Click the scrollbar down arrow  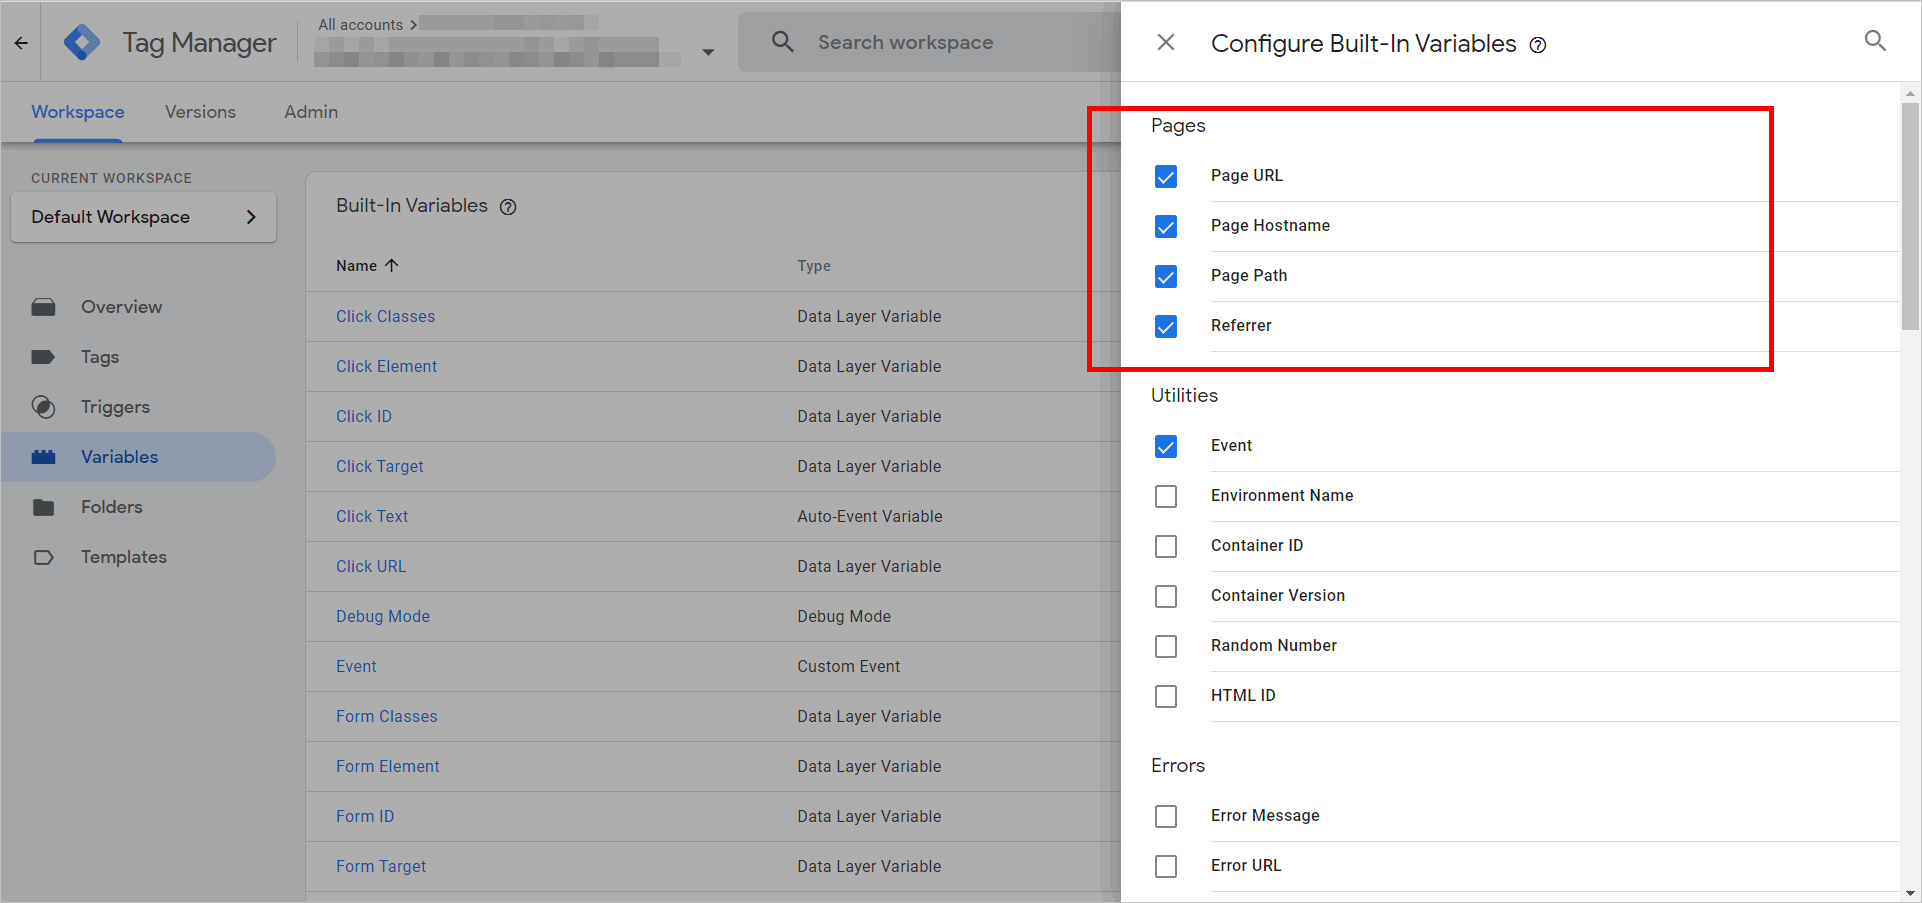pyautogui.click(x=1910, y=893)
